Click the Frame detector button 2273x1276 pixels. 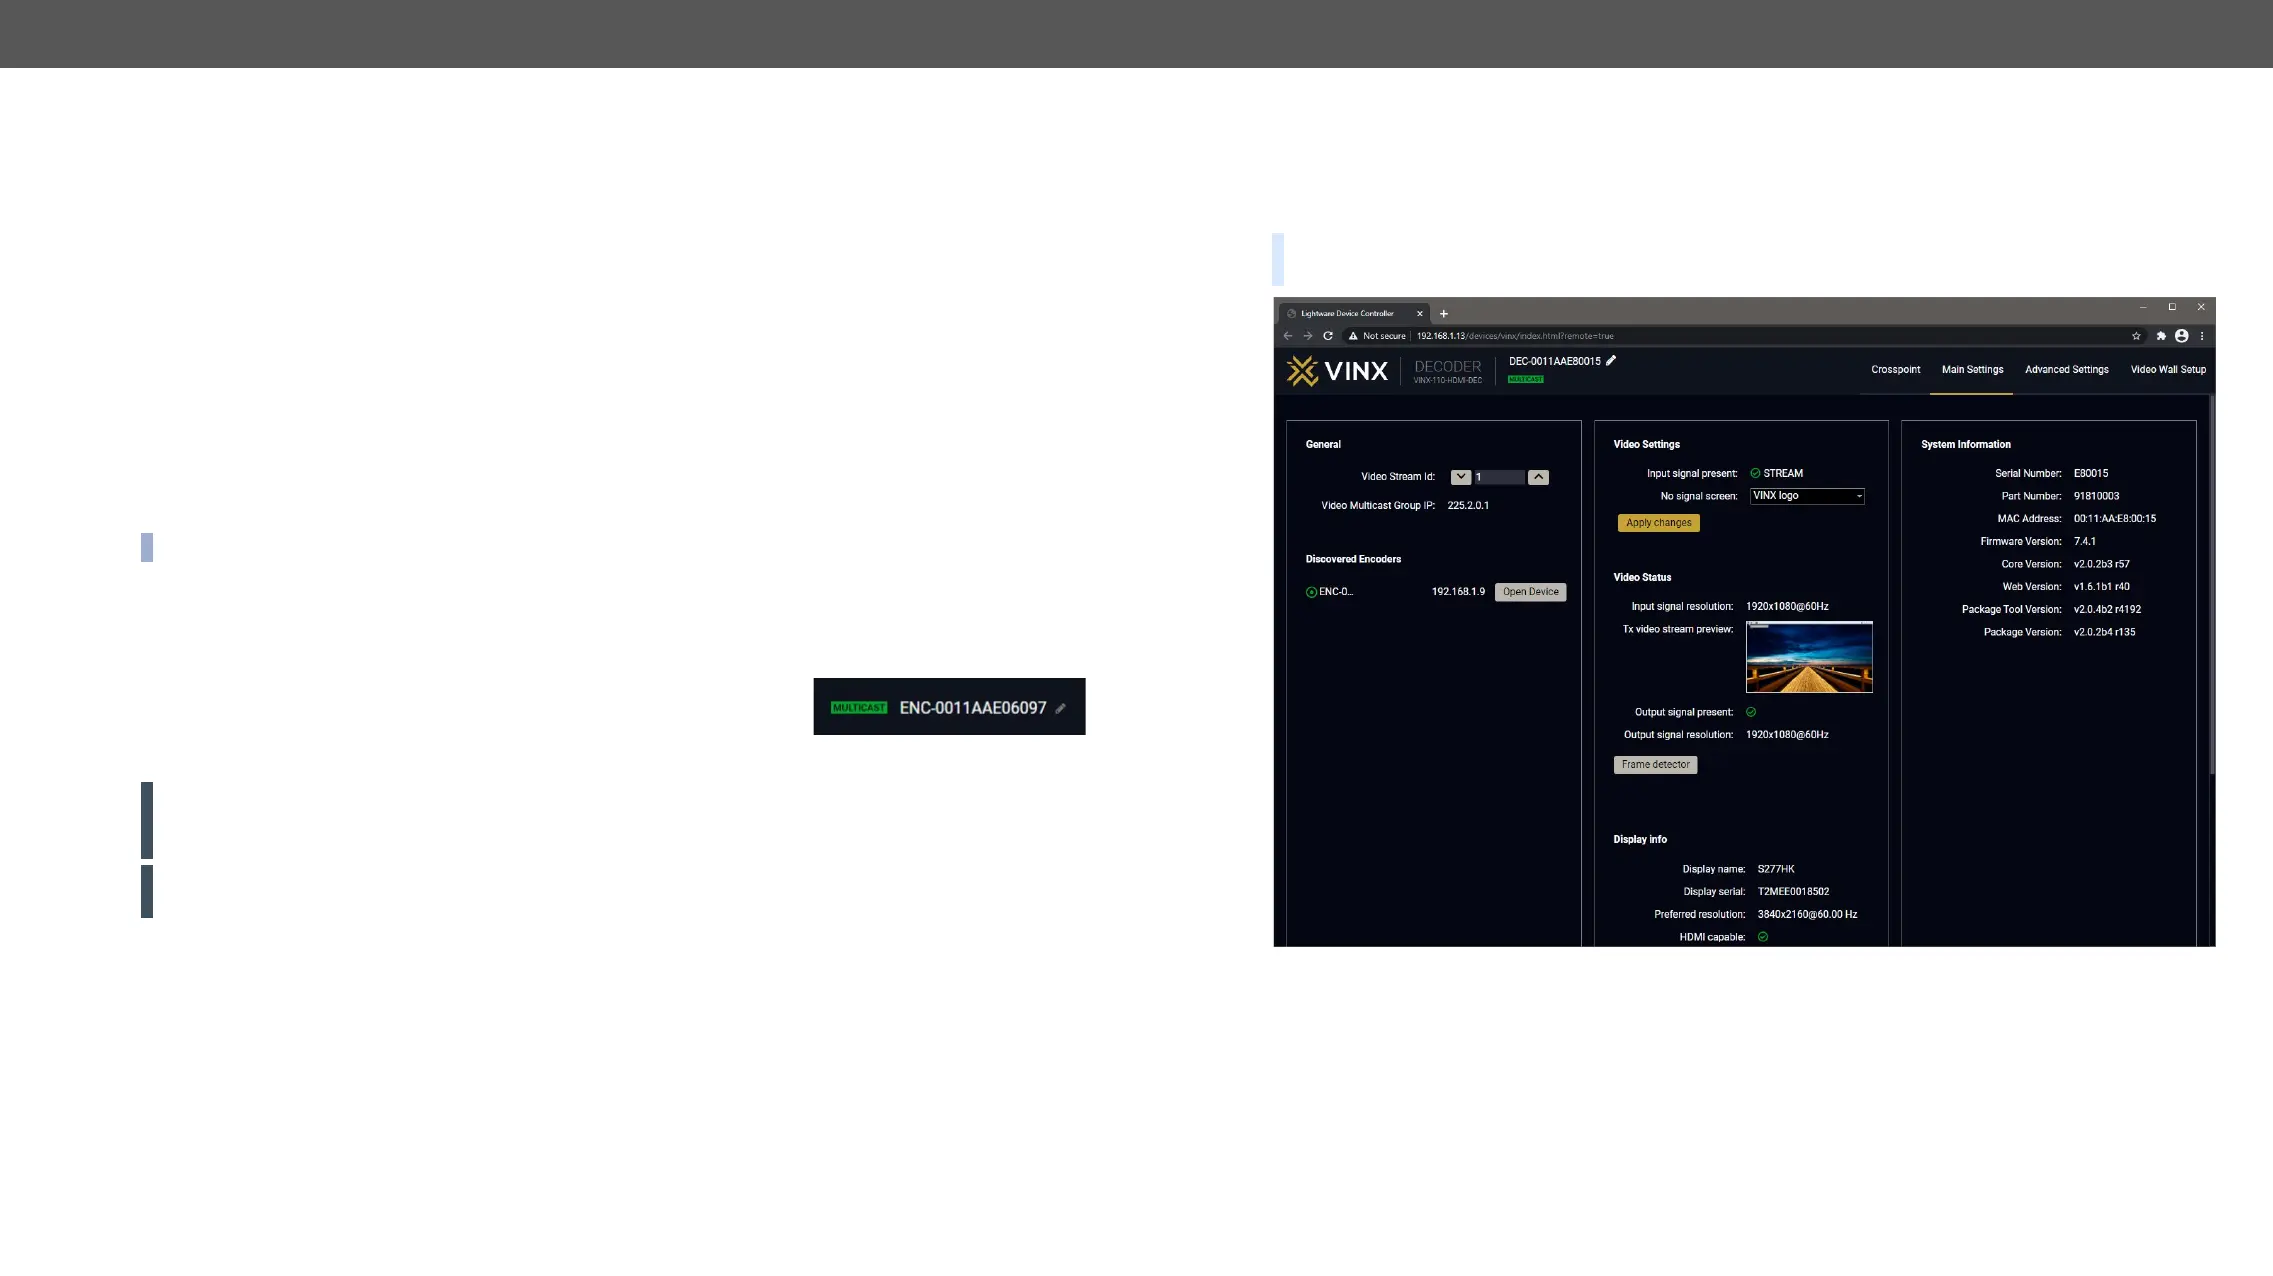pos(1655,765)
